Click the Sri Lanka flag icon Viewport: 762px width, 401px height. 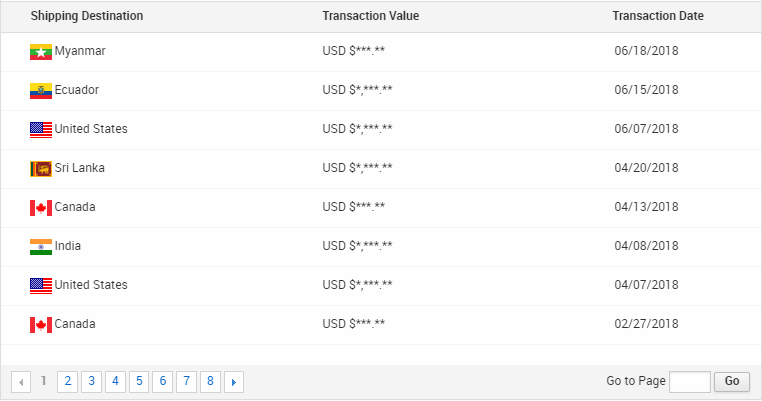tap(41, 168)
